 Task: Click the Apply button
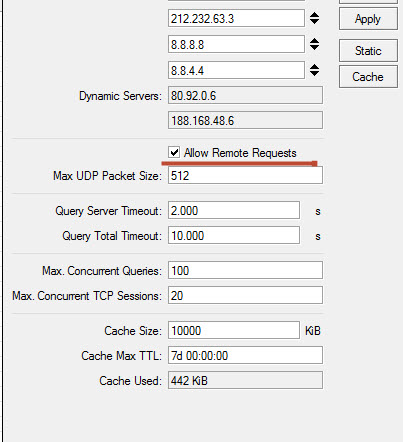[368, 19]
